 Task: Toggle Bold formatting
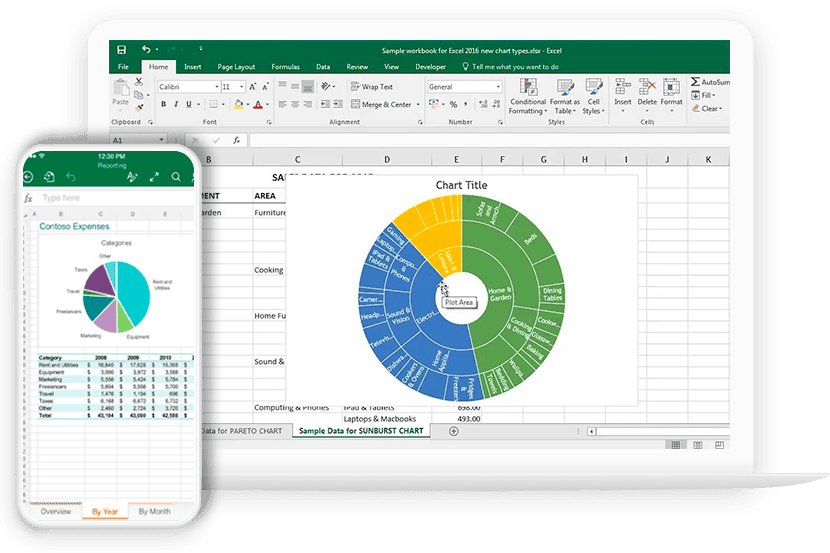coord(164,104)
